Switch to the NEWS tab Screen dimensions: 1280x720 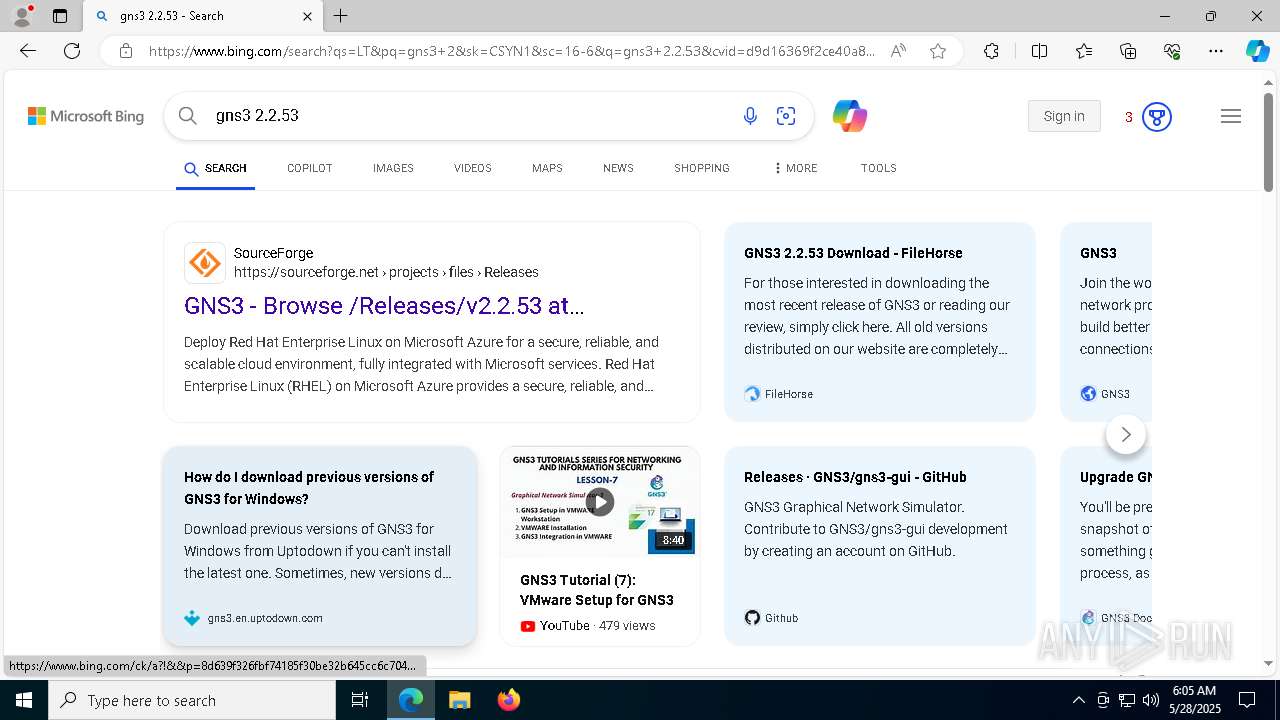click(x=618, y=168)
